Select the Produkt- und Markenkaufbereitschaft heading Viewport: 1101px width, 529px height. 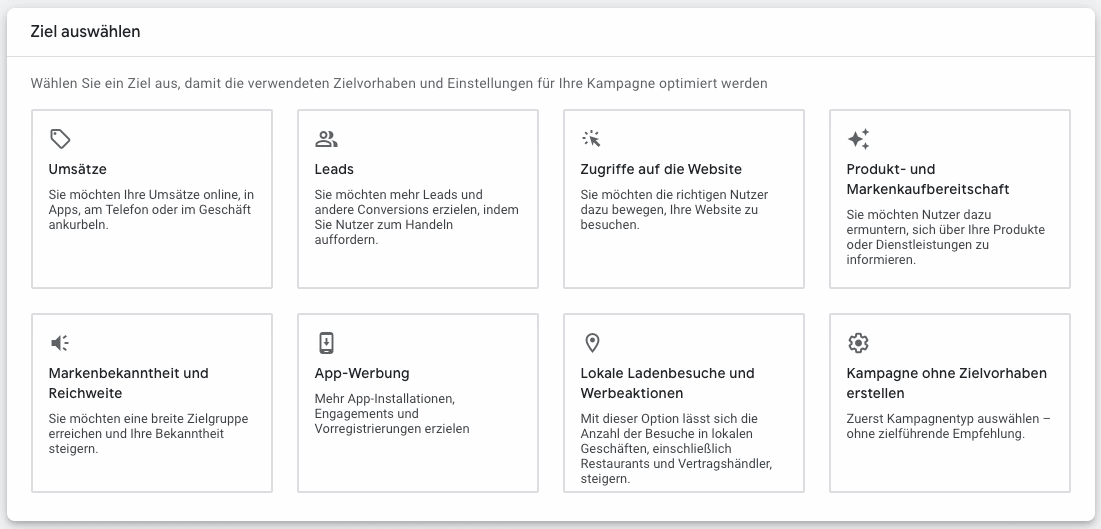pyautogui.click(x=928, y=179)
